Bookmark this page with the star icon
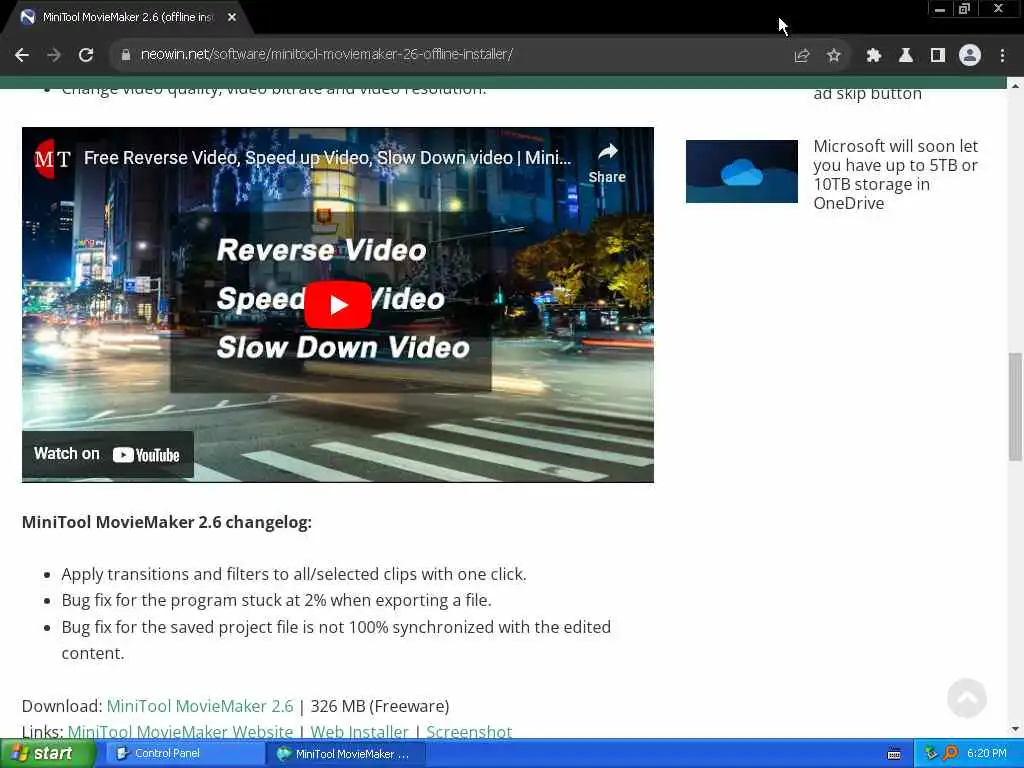The width and height of the screenshot is (1024, 768). pyautogui.click(x=833, y=56)
